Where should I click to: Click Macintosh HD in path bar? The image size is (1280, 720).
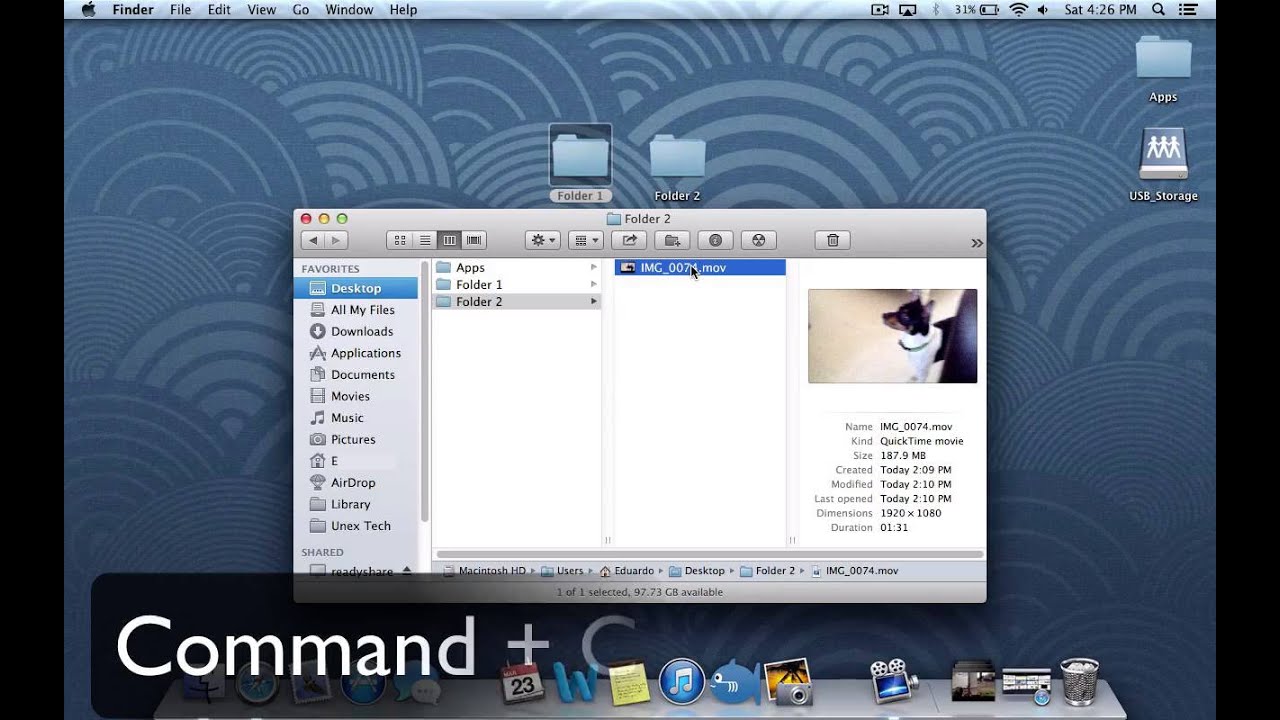(483, 571)
